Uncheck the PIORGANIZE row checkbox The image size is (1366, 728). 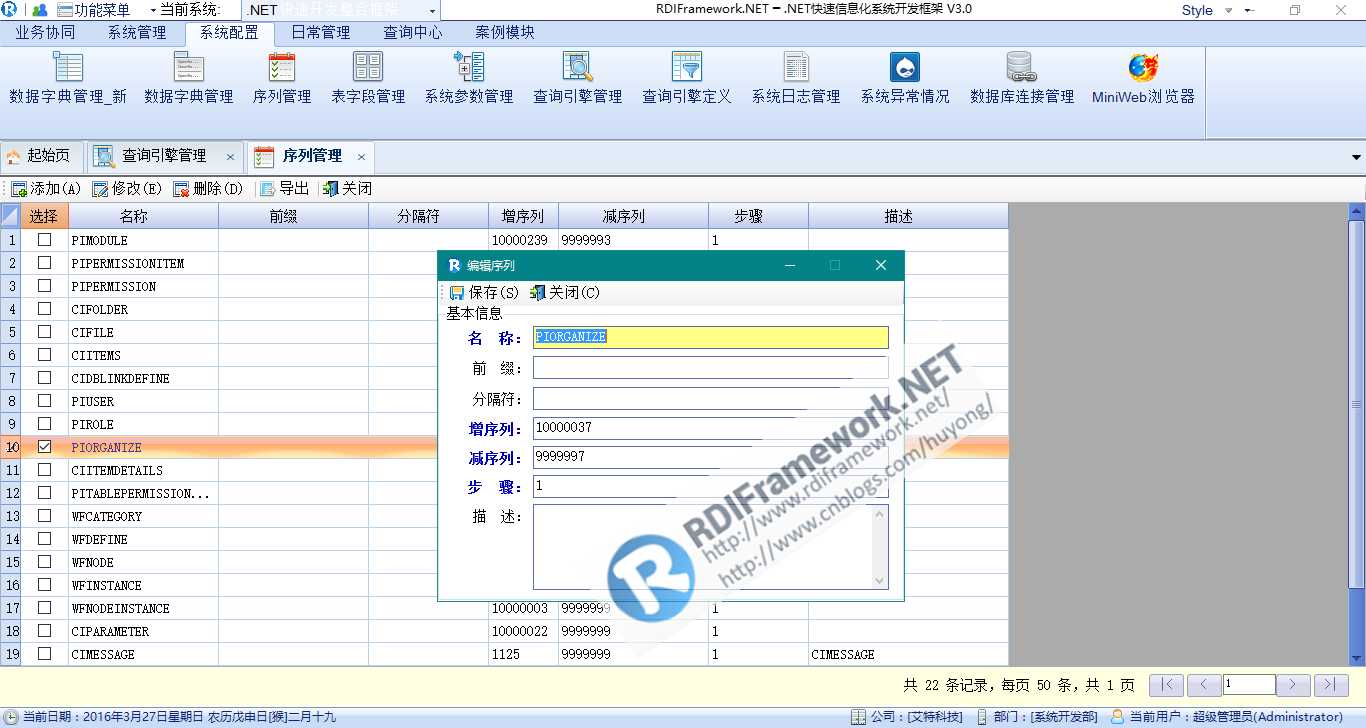point(44,447)
